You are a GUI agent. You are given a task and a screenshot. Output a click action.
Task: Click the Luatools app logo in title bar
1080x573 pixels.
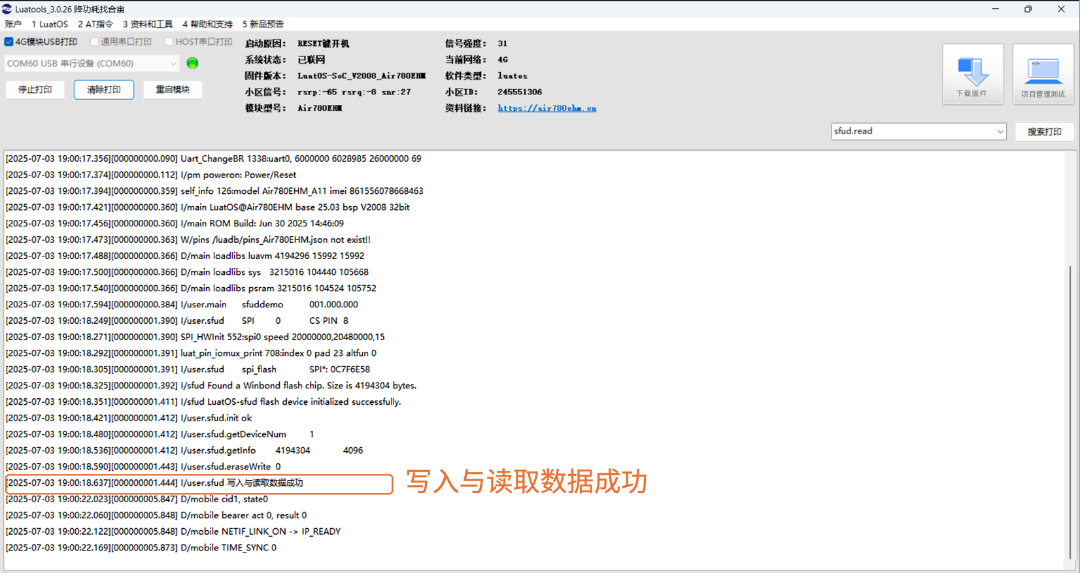pyautogui.click(x=7, y=9)
